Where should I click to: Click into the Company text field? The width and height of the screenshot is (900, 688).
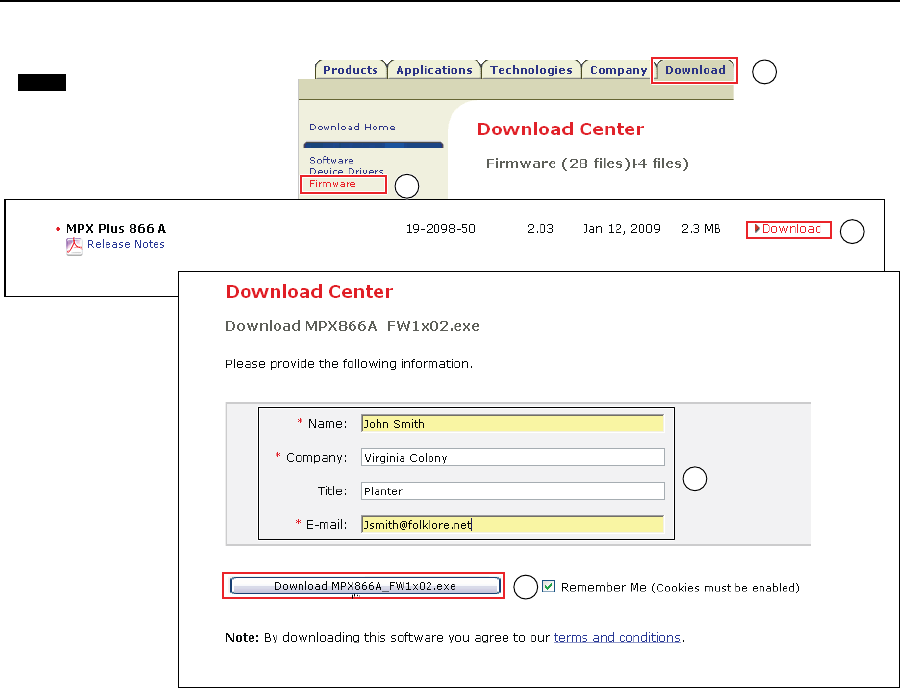pos(512,457)
